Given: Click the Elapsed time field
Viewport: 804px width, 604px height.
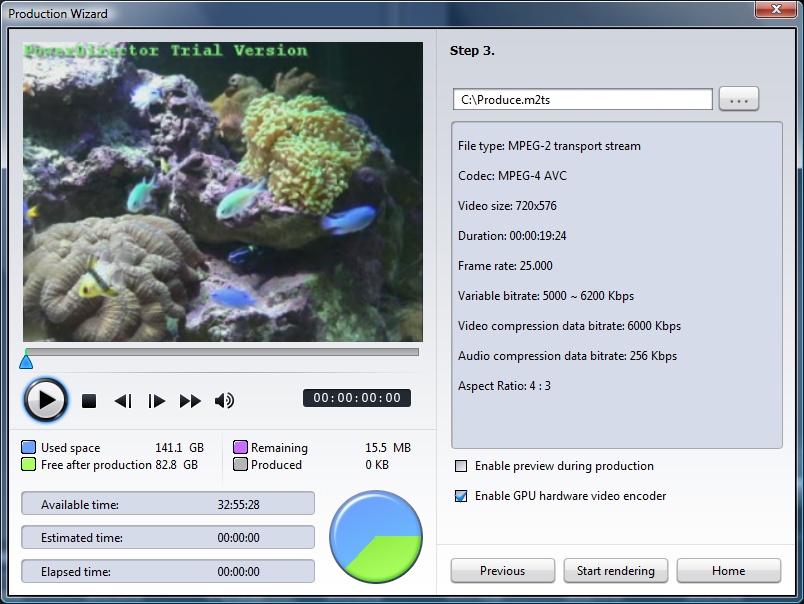Looking at the screenshot, I should point(168,571).
